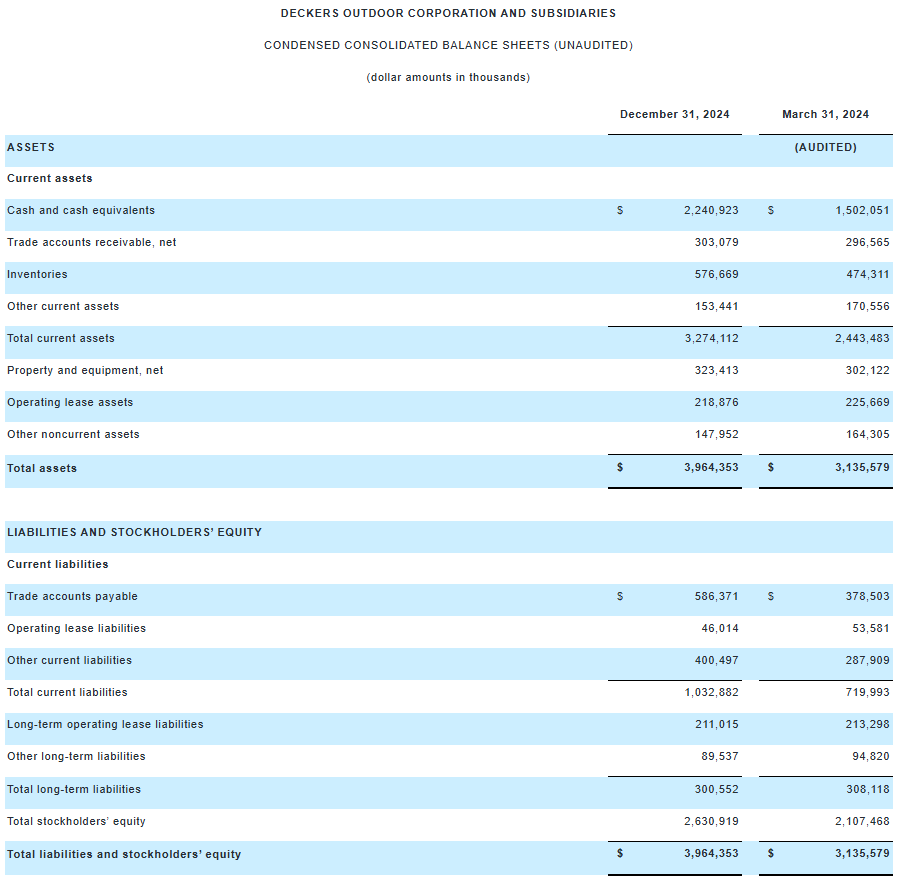The width and height of the screenshot is (898, 880).
Task: Click long-term lease value 211,015
Action: pos(716,725)
